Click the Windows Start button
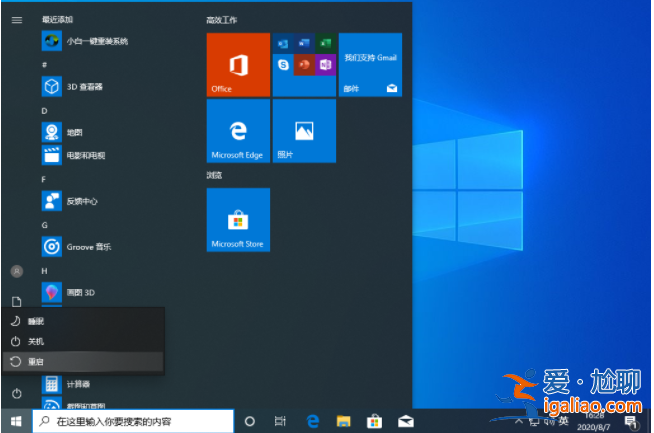654x433 pixels. (16, 421)
